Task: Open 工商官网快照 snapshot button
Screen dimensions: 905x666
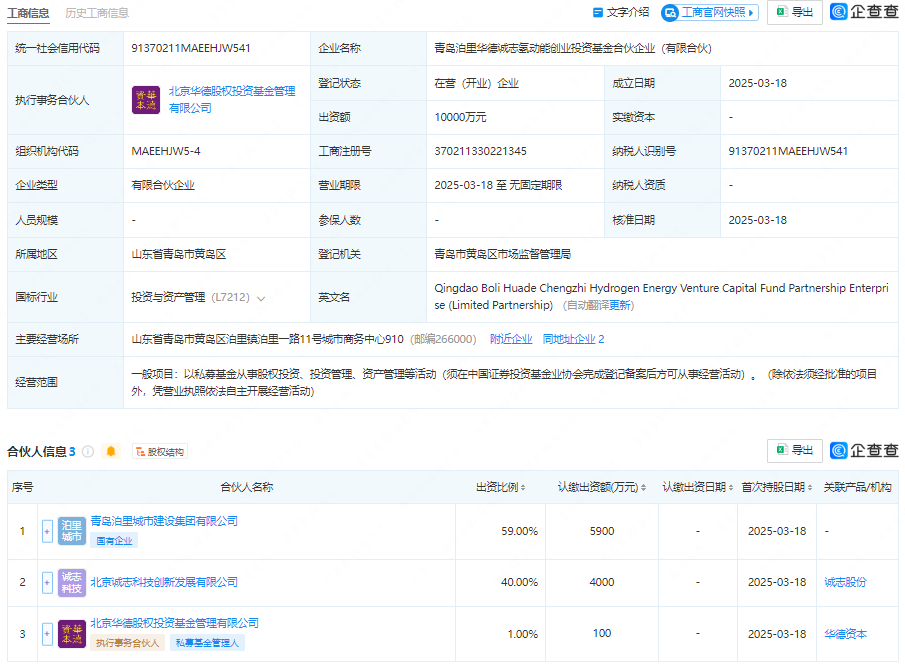Action: 710,12
